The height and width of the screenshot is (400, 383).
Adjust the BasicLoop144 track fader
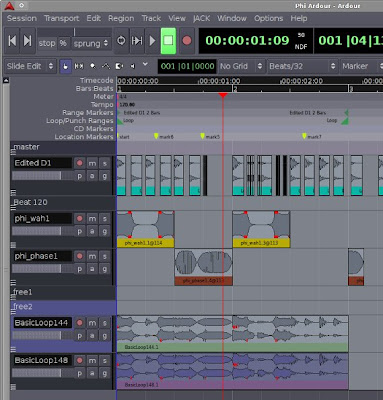(42, 335)
